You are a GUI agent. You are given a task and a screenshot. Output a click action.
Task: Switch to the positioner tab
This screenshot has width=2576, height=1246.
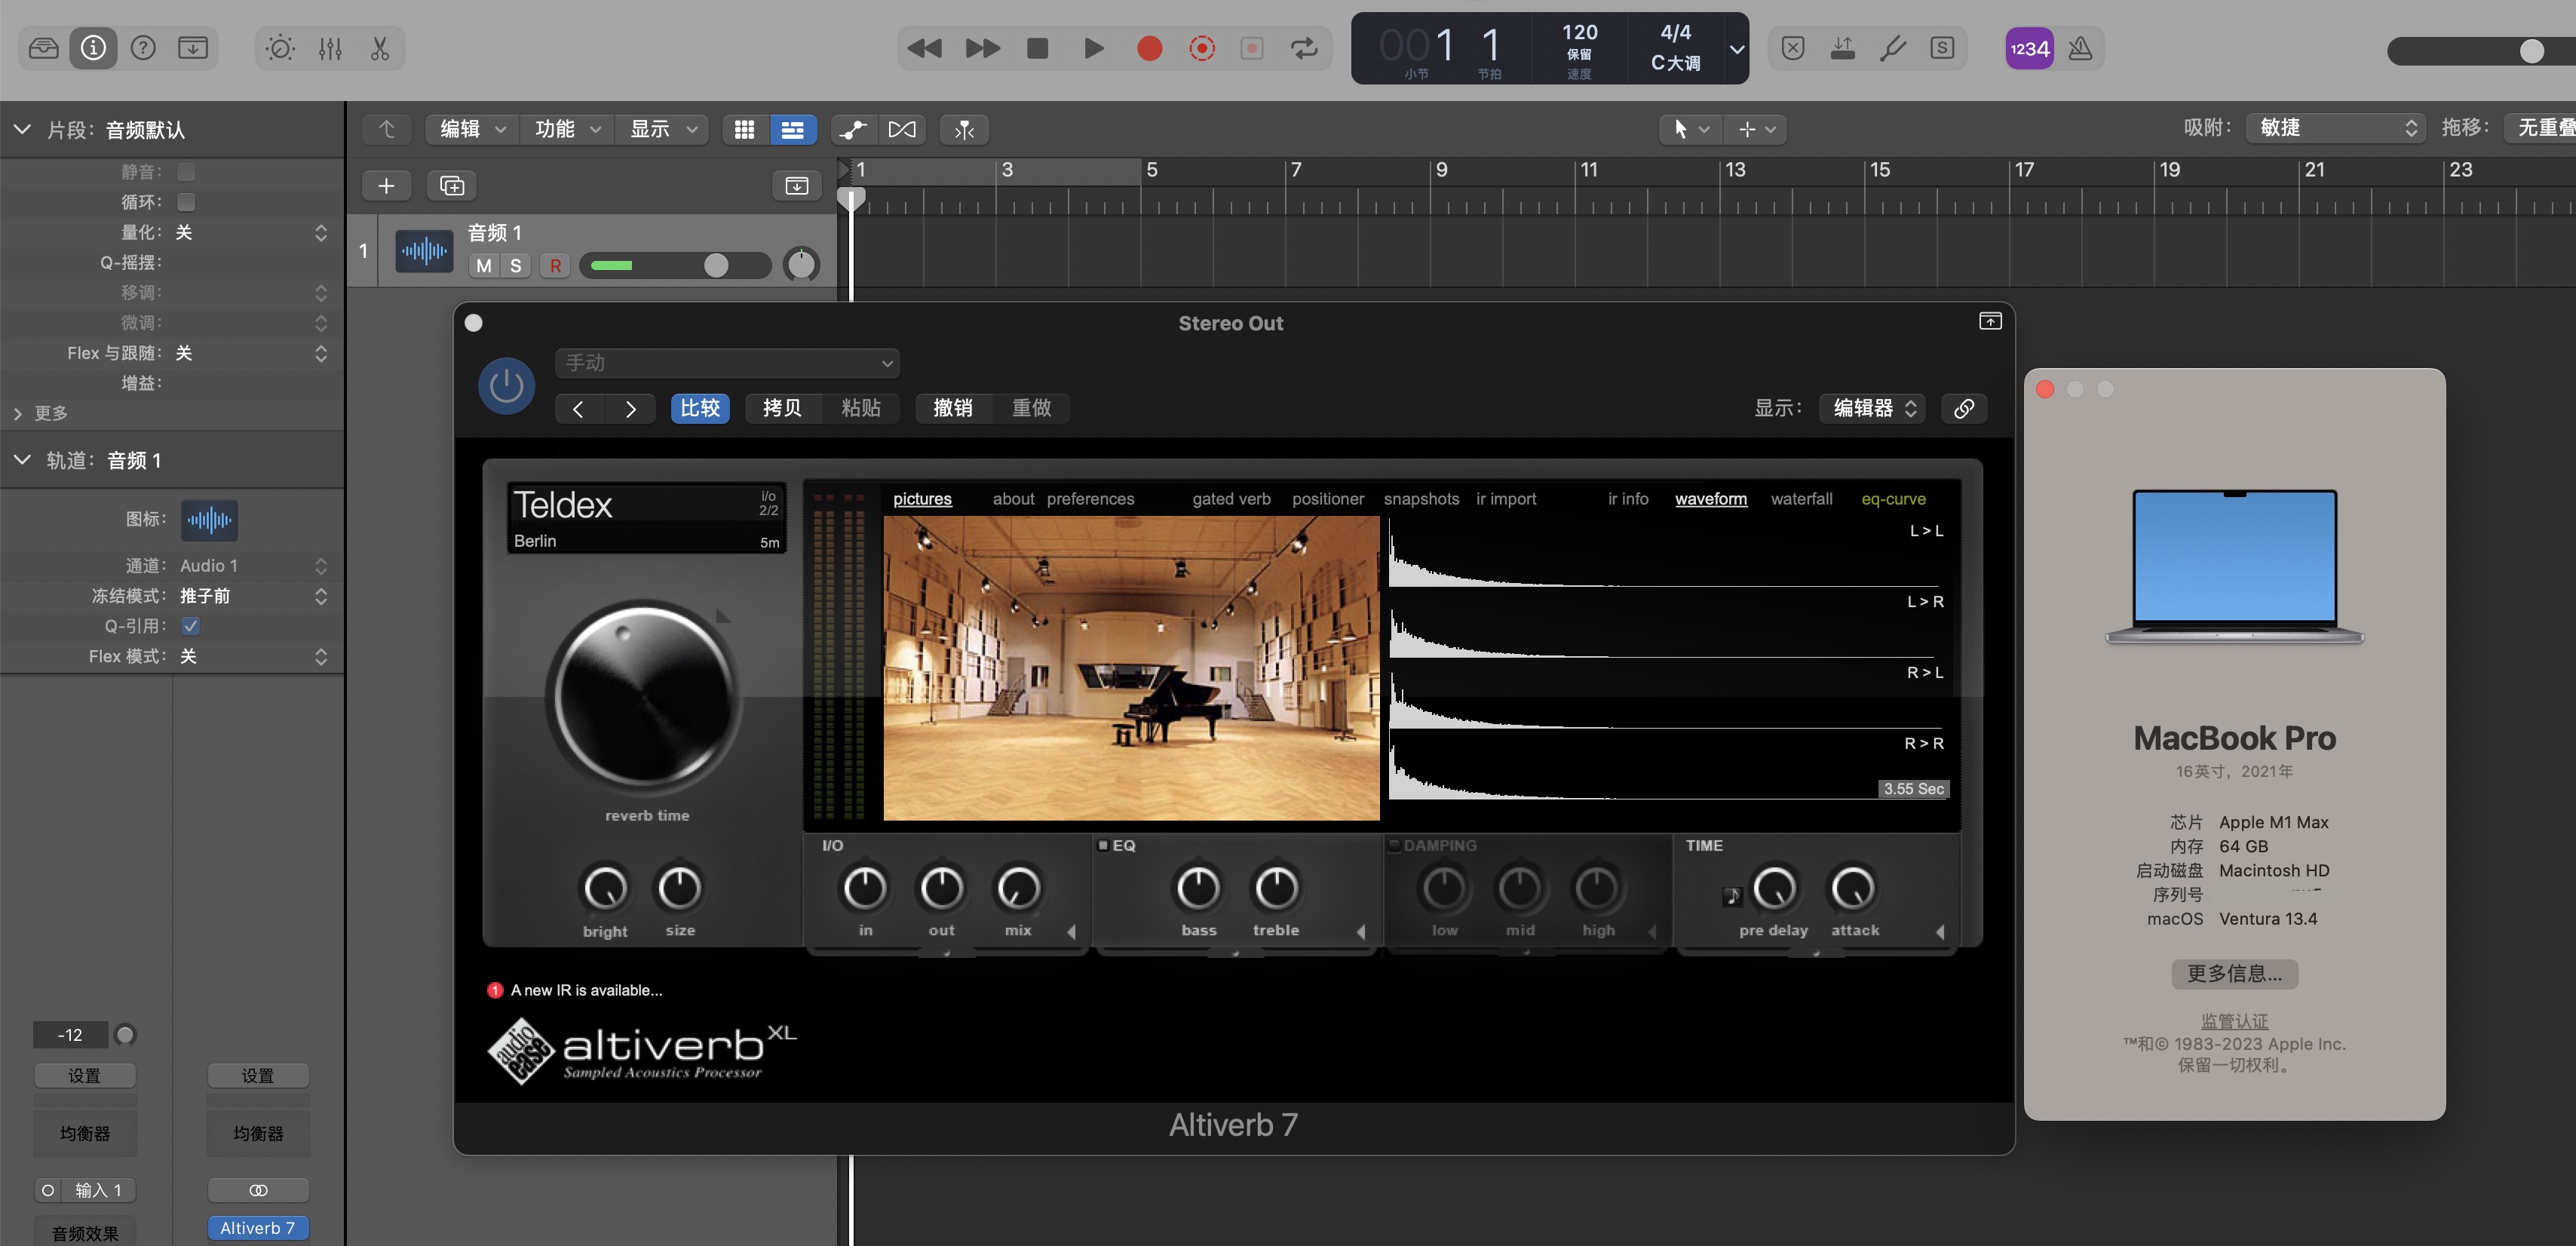(1327, 499)
